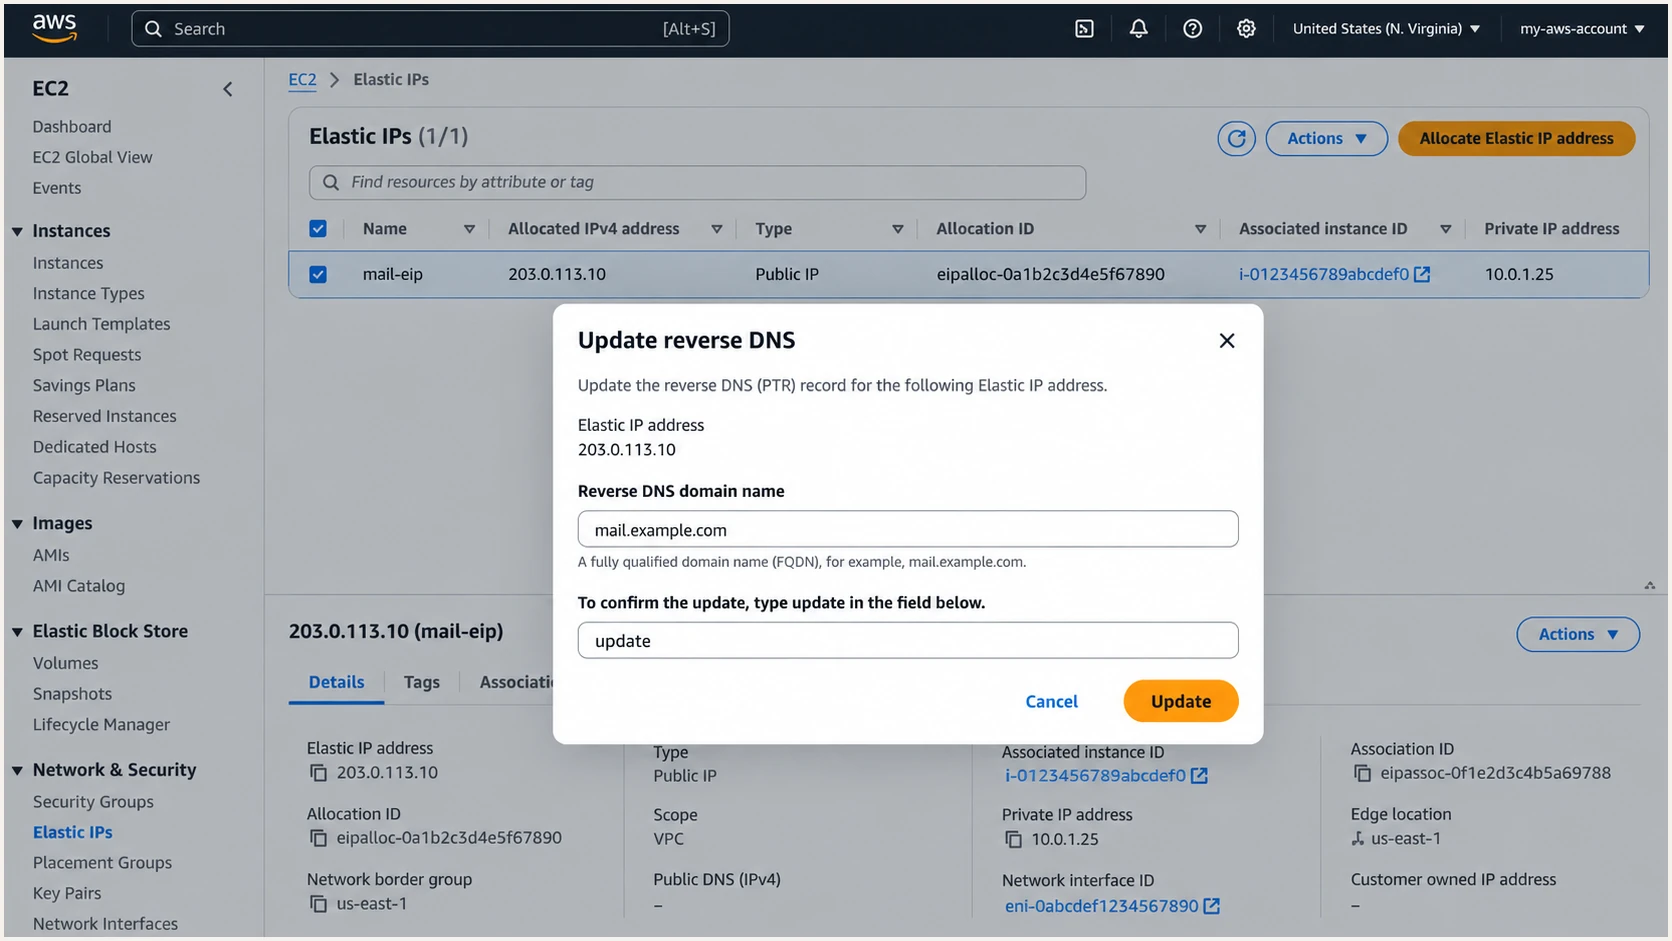Viewport: 1672px width, 941px height.
Task: Click the Update button in dialog
Action: click(1180, 701)
